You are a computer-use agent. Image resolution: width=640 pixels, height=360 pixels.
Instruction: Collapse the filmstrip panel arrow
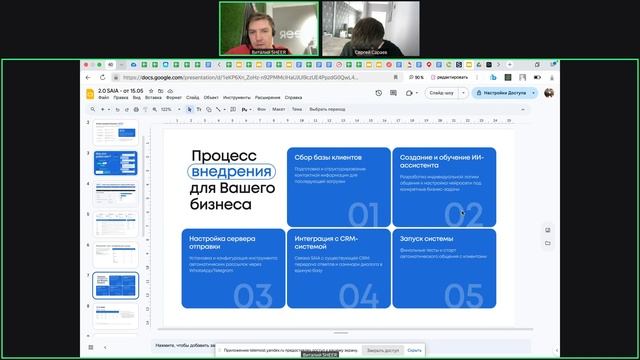tap(105, 347)
